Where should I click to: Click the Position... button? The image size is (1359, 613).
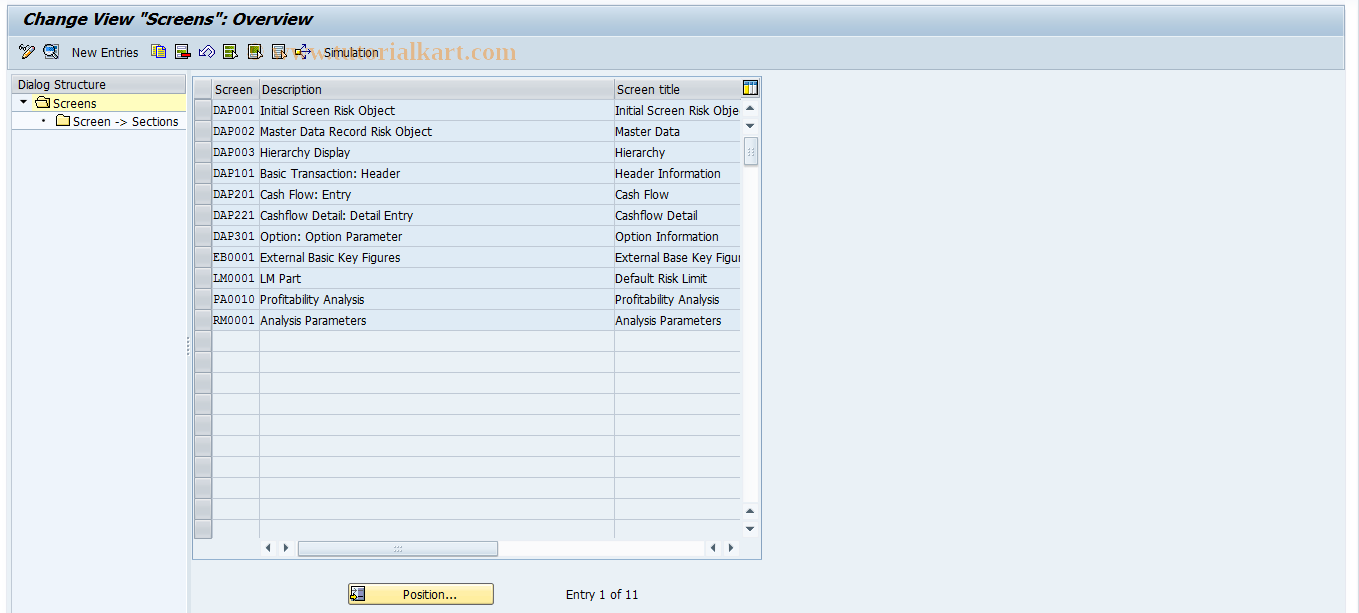(x=421, y=594)
